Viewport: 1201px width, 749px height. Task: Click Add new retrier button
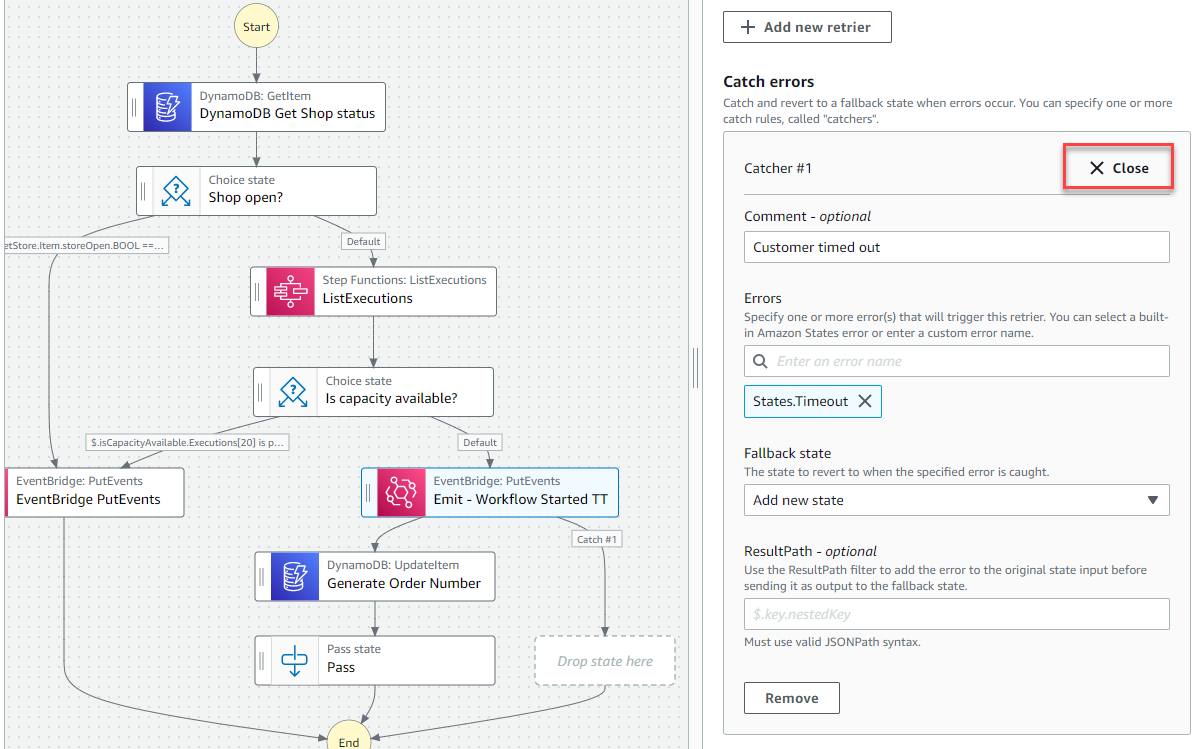(807, 27)
